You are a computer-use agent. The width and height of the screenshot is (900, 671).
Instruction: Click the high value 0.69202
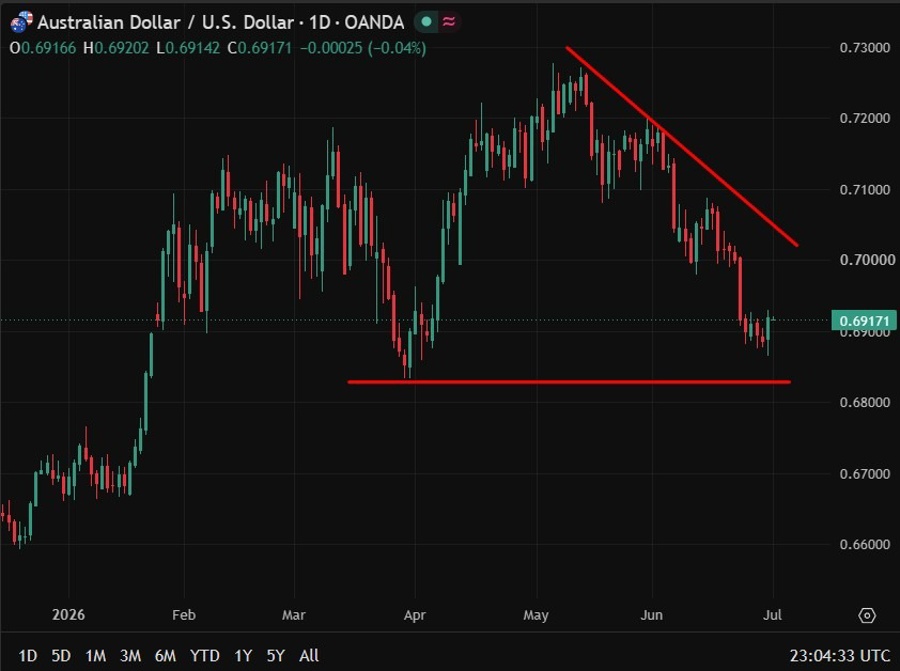pos(122,48)
